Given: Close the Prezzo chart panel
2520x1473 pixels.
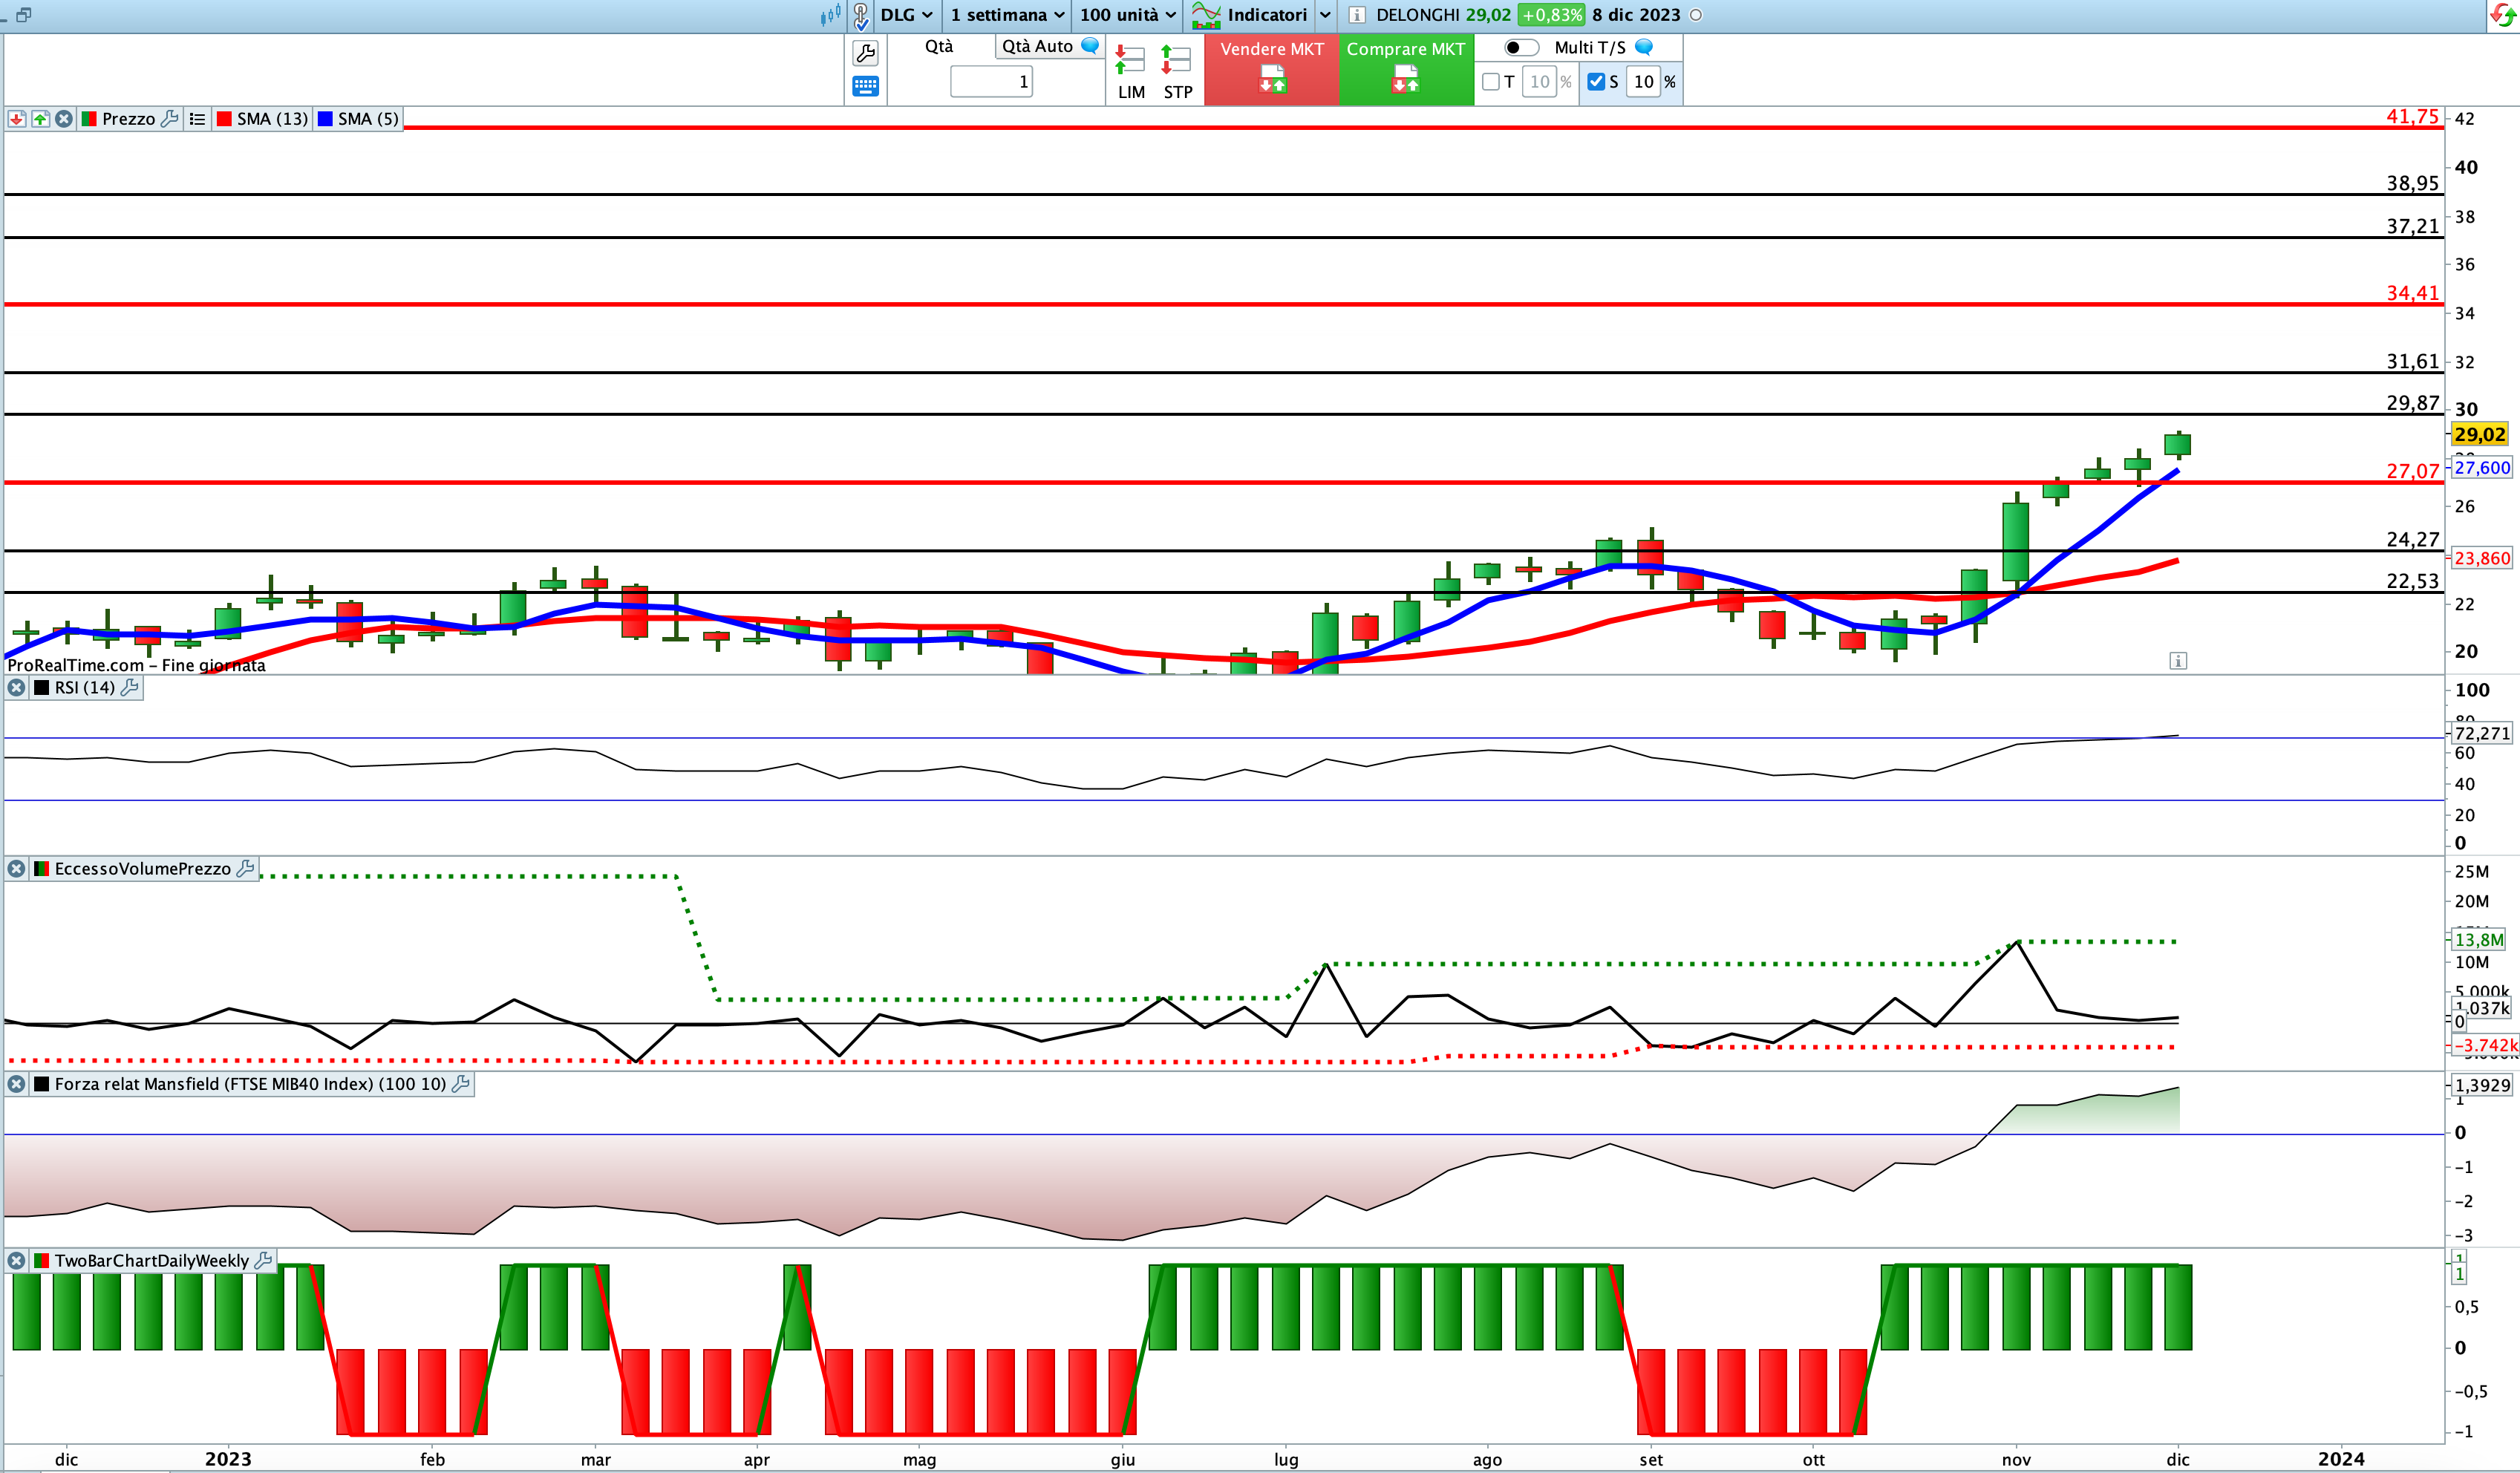Looking at the screenshot, I should [64, 119].
